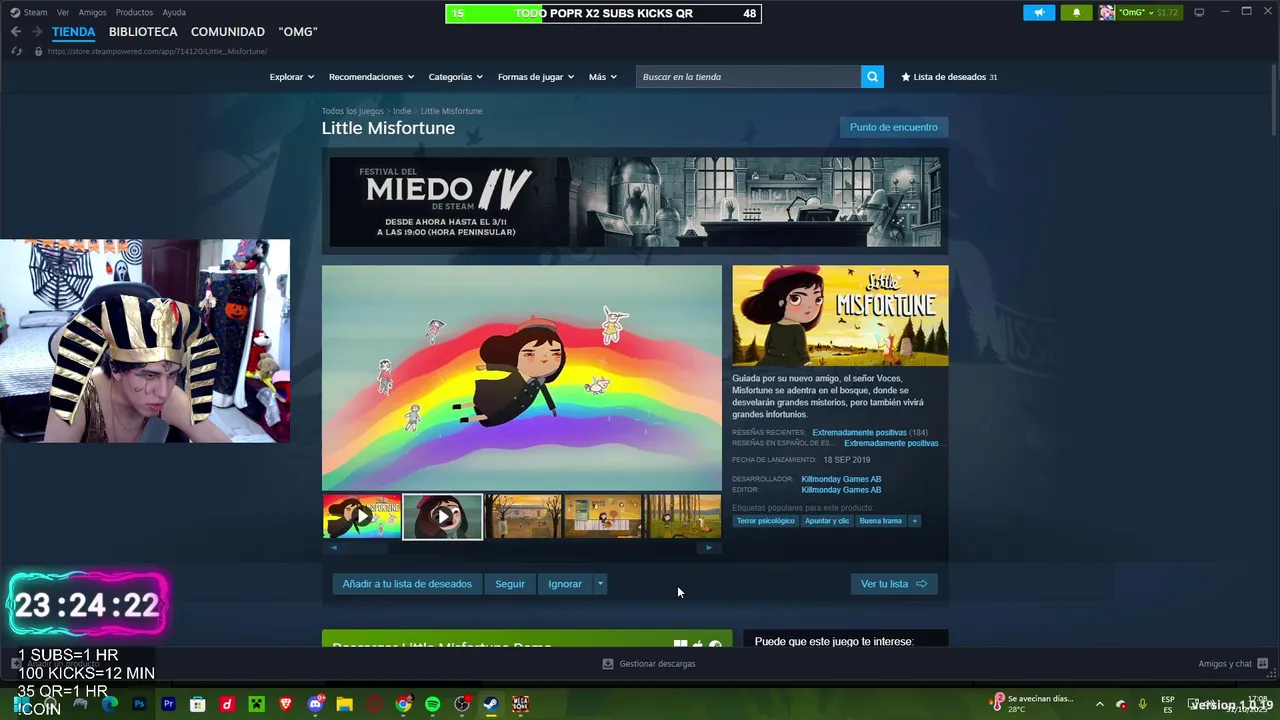Select the third screenshot thumbnail
1280x720 pixels.
[x=523, y=517]
